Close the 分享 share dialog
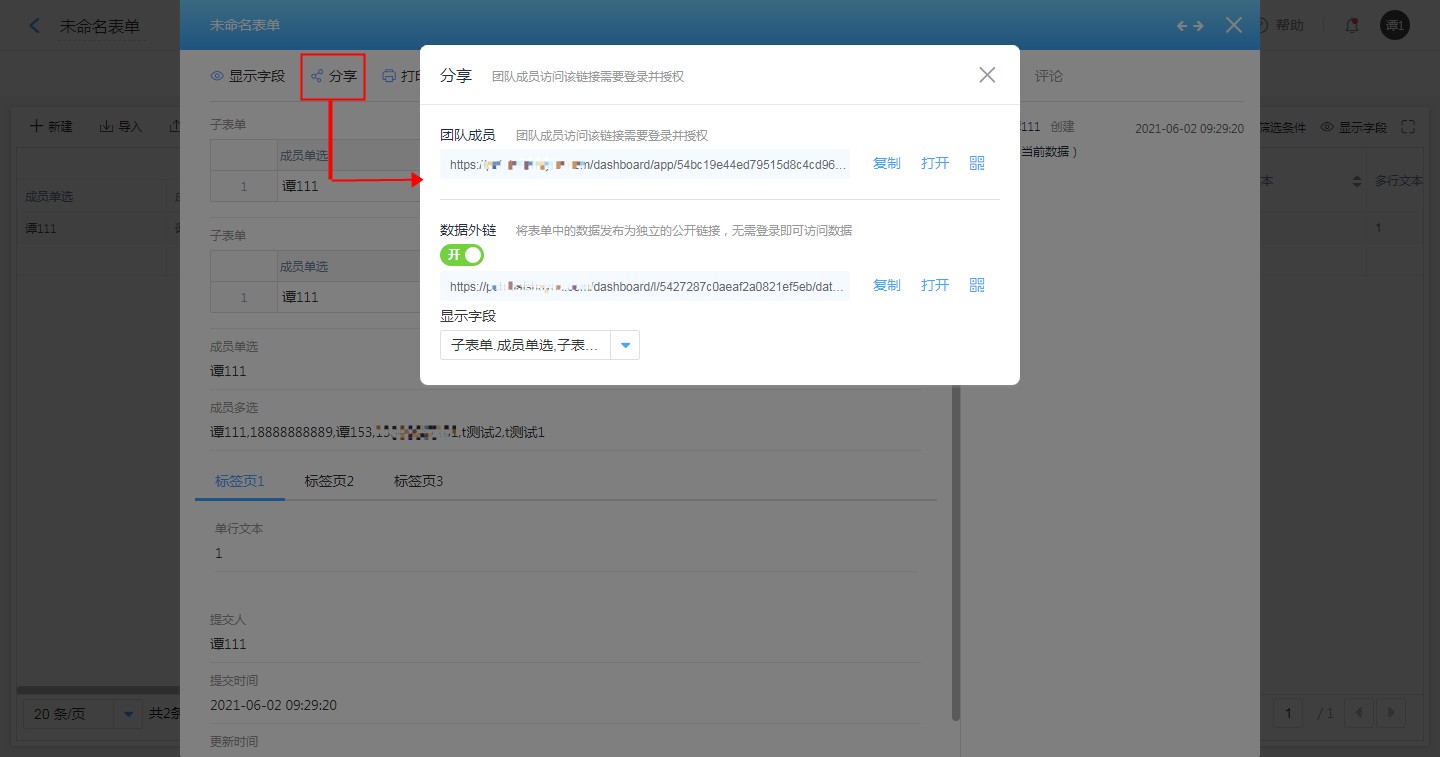 point(987,75)
